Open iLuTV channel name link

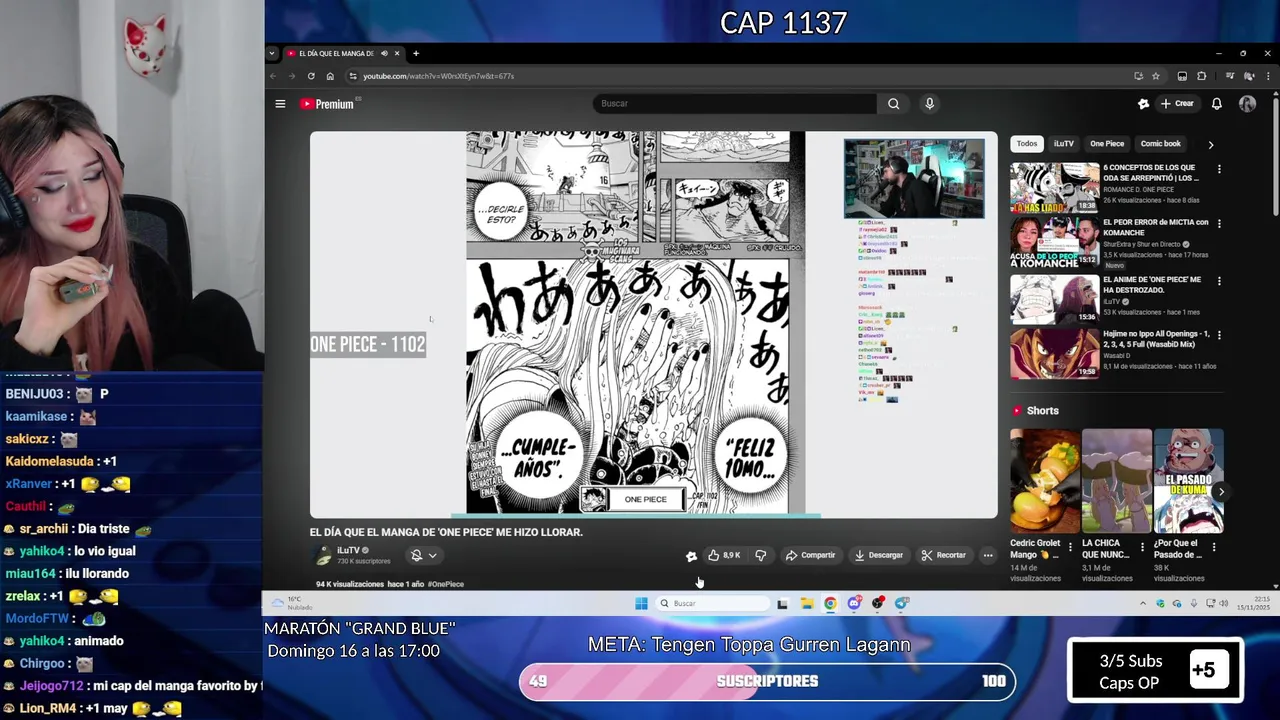click(x=348, y=550)
